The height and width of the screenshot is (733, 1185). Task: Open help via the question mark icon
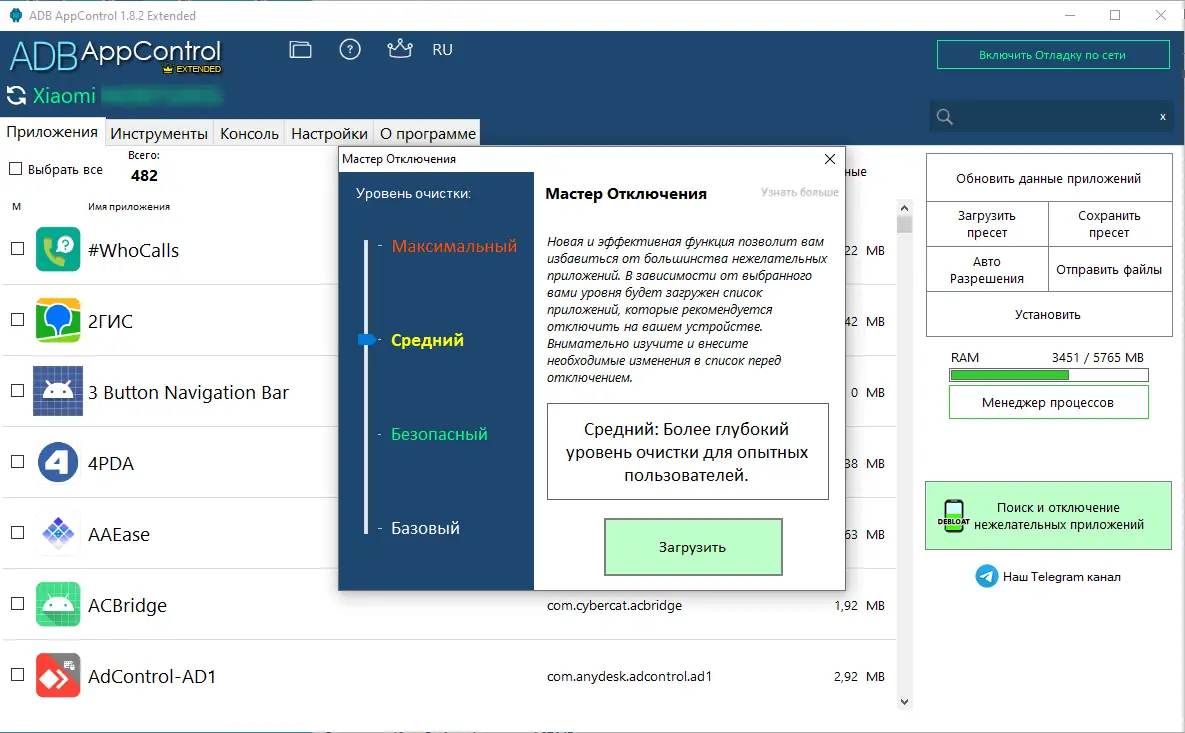350,49
